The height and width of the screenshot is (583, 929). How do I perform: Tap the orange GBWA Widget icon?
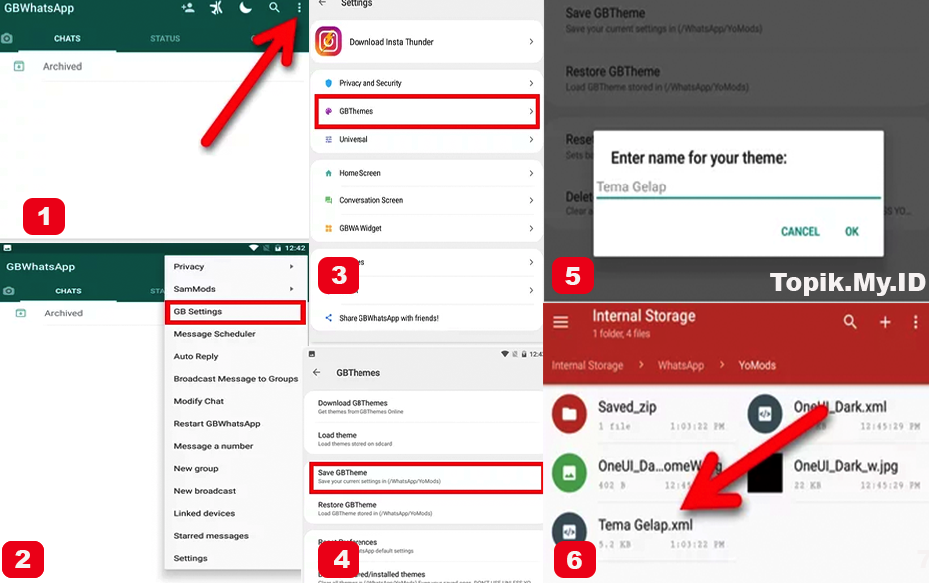click(x=329, y=228)
